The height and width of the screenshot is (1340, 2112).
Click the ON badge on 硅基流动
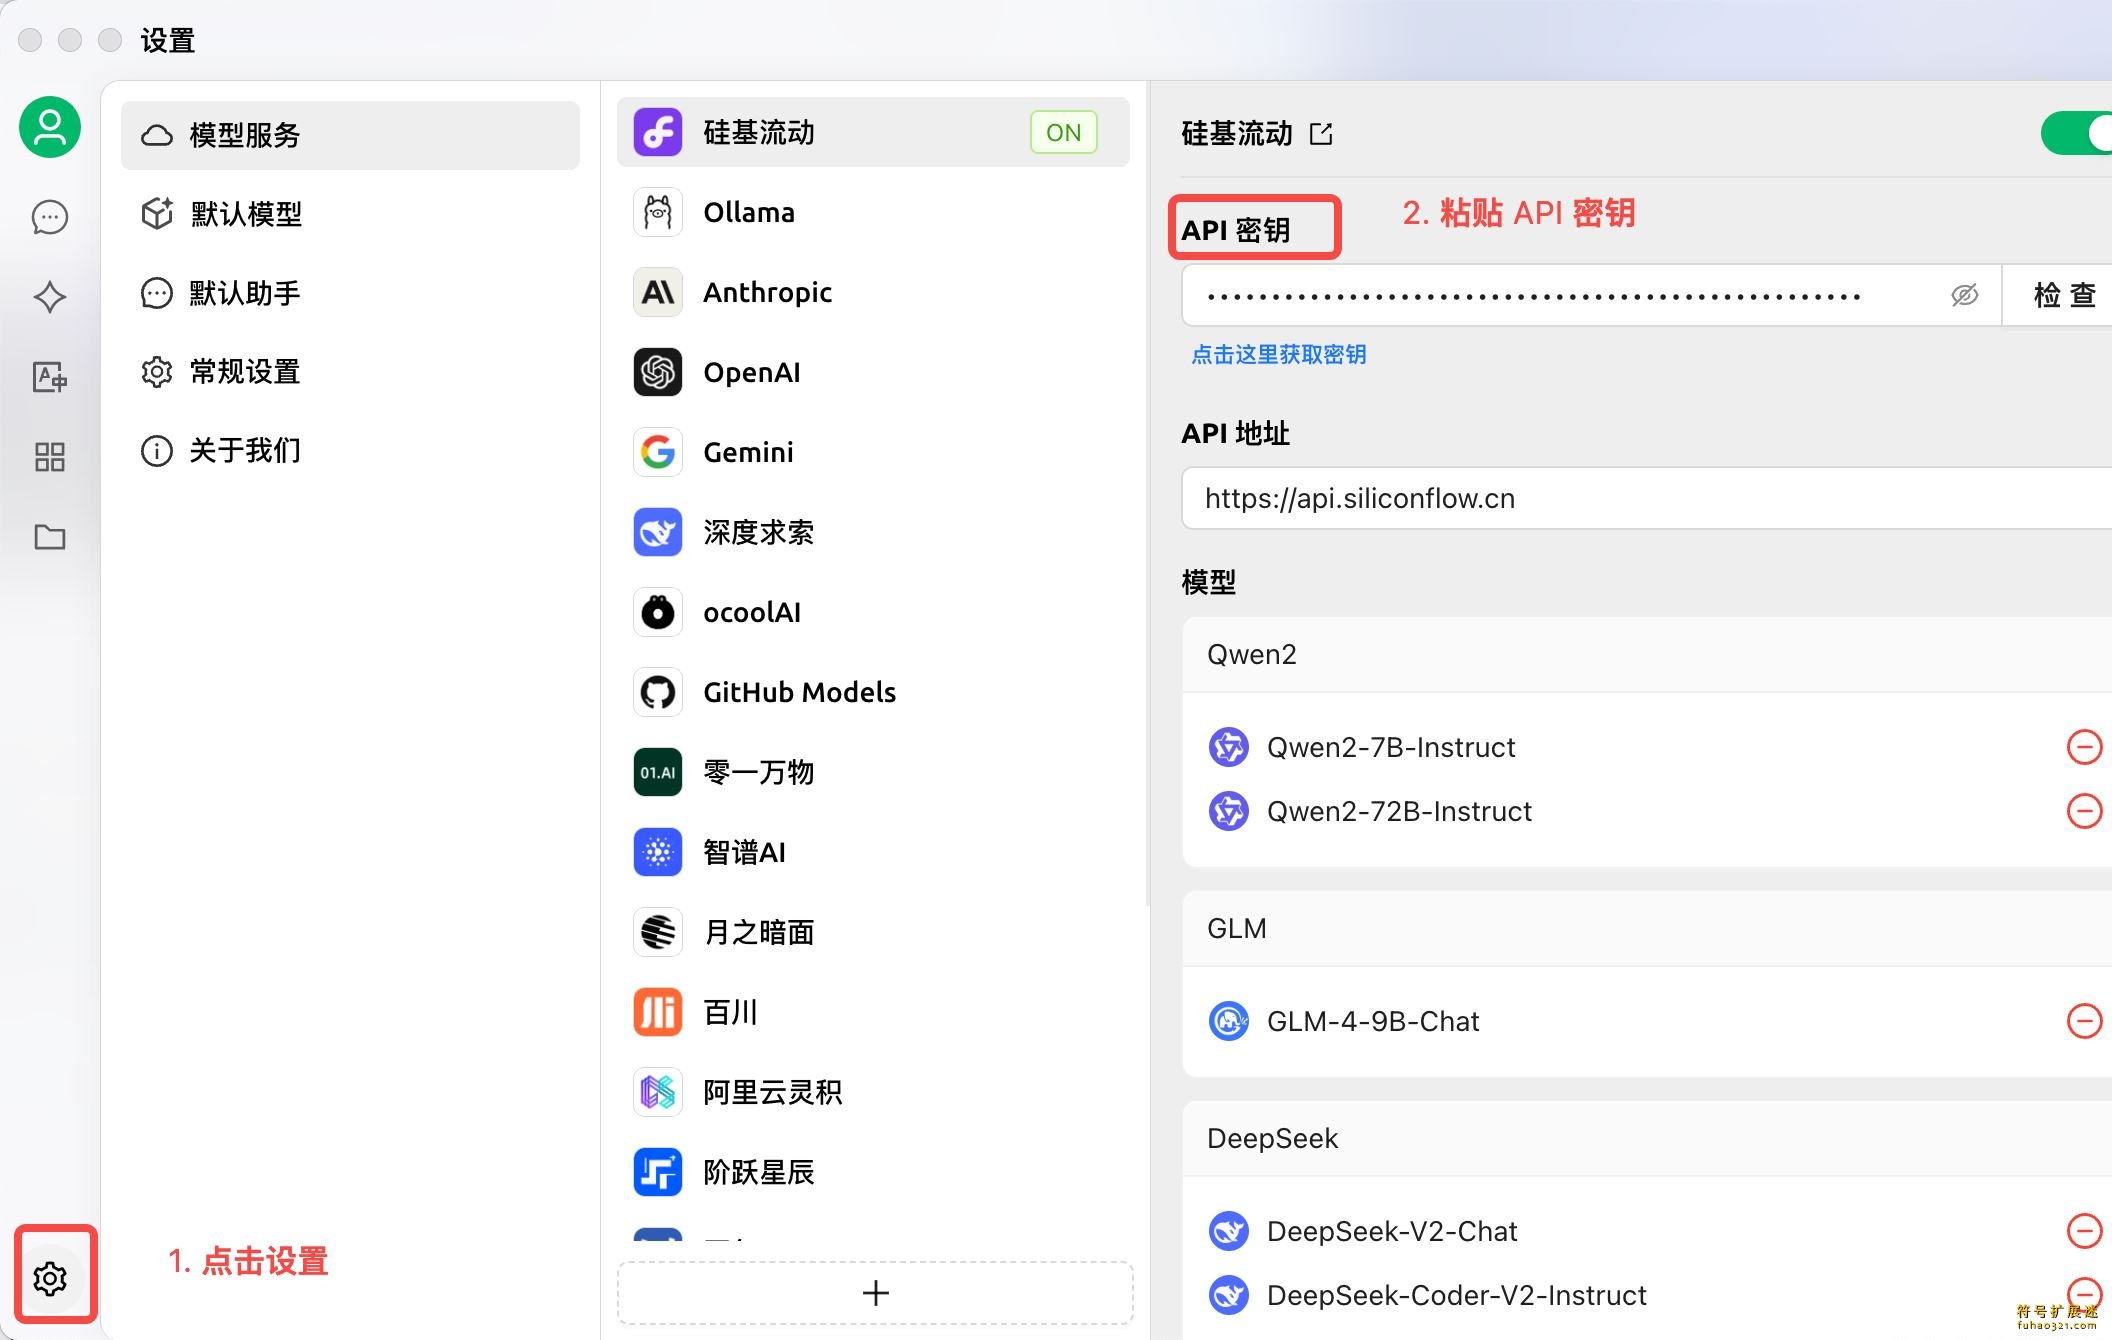1063,132
